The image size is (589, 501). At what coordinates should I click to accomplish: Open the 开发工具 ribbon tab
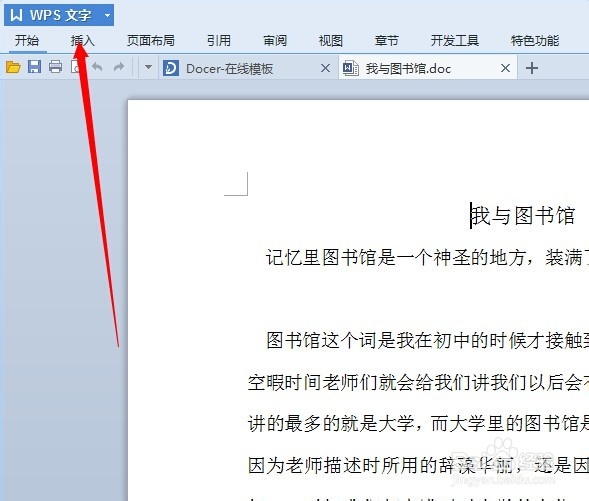[x=455, y=41]
